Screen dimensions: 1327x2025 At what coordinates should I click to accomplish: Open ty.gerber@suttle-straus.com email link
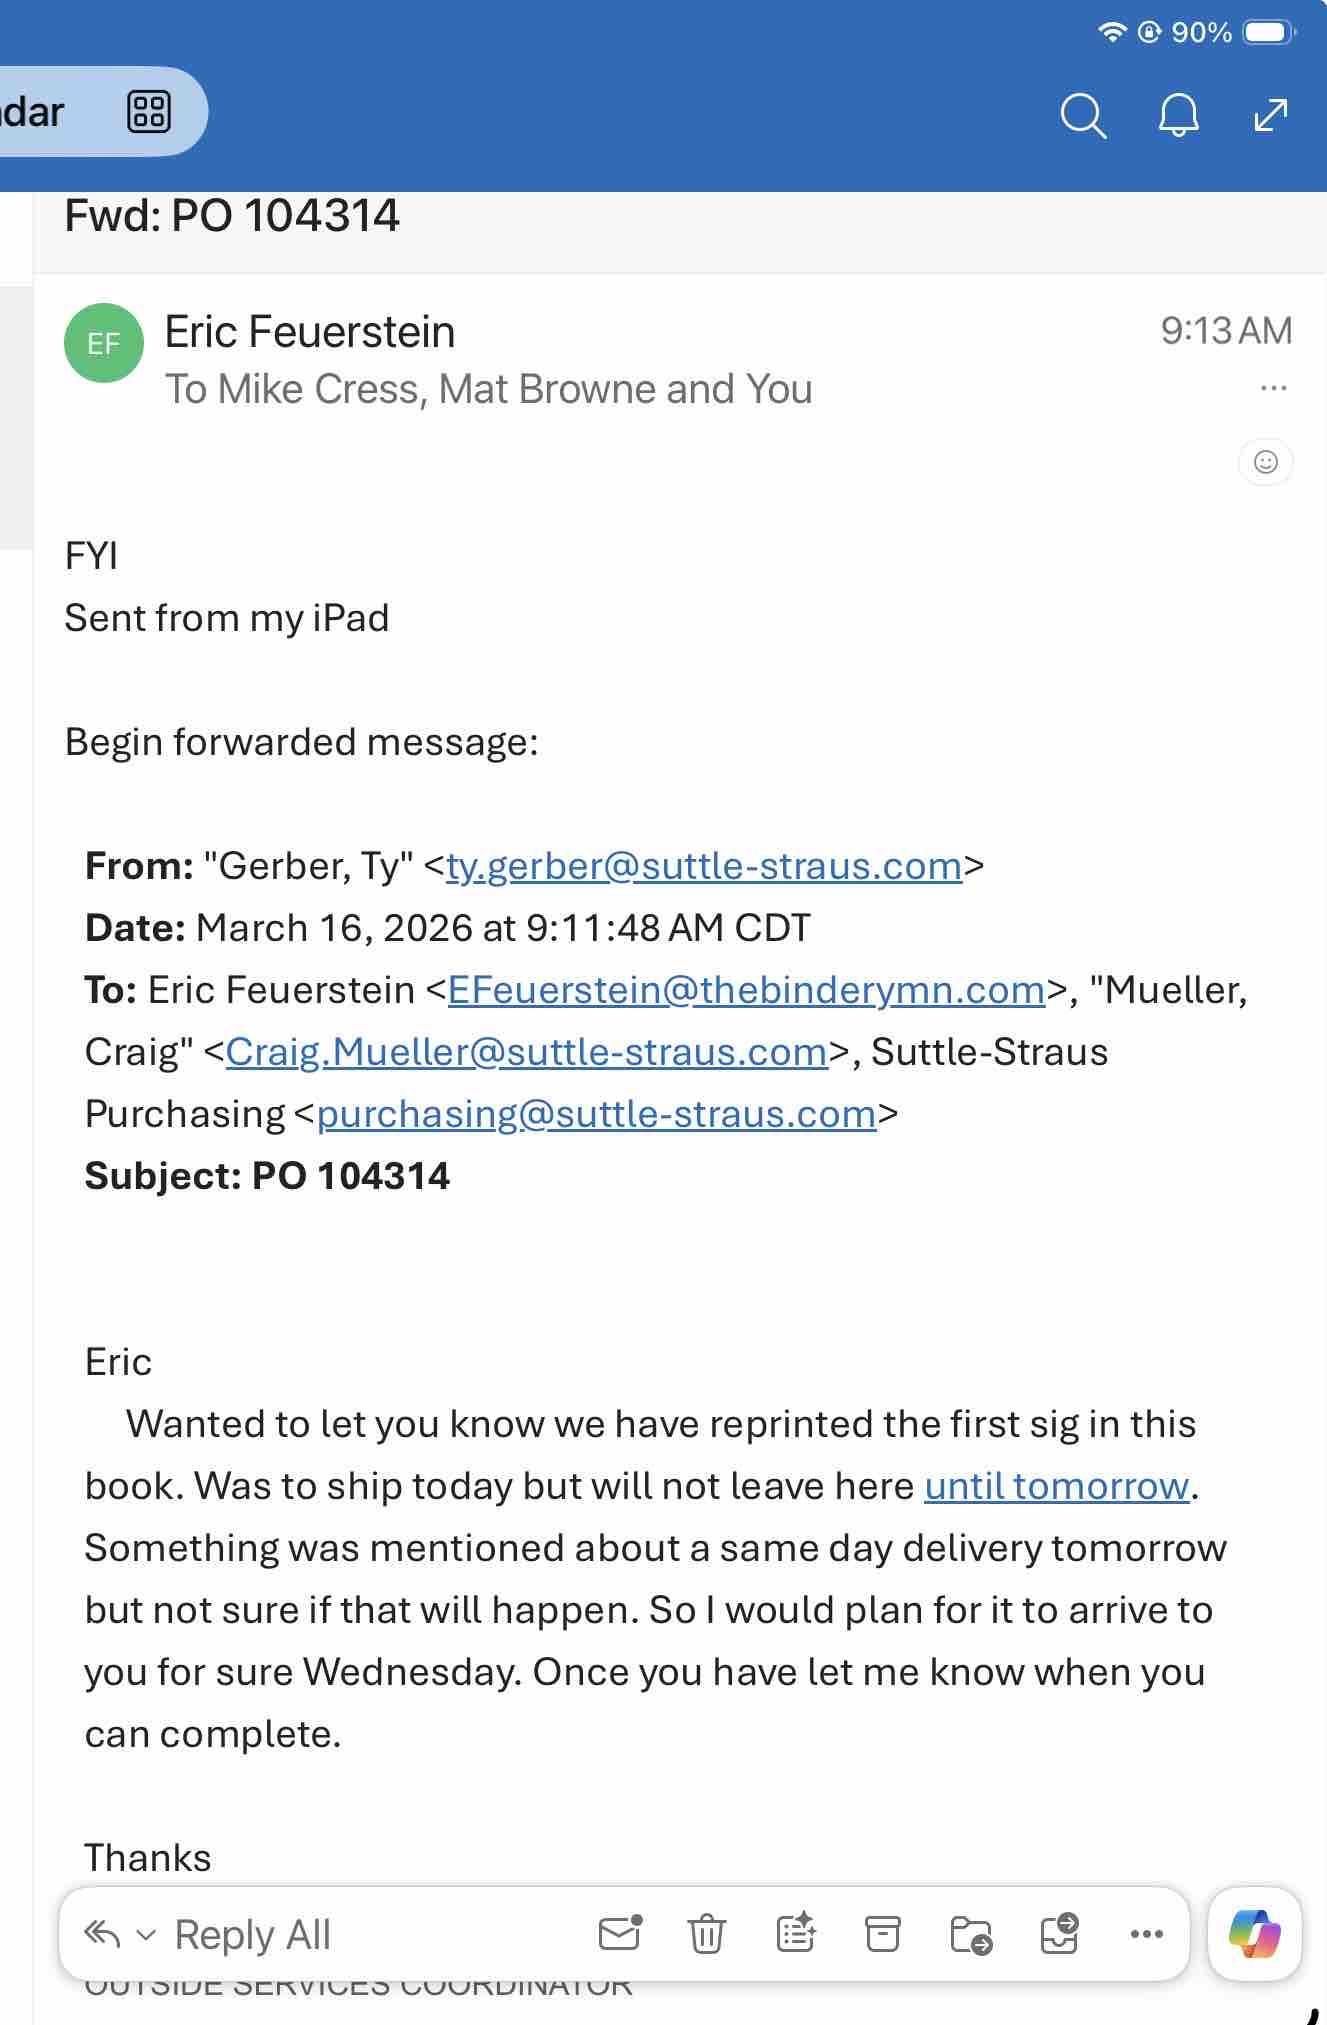point(704,866)
